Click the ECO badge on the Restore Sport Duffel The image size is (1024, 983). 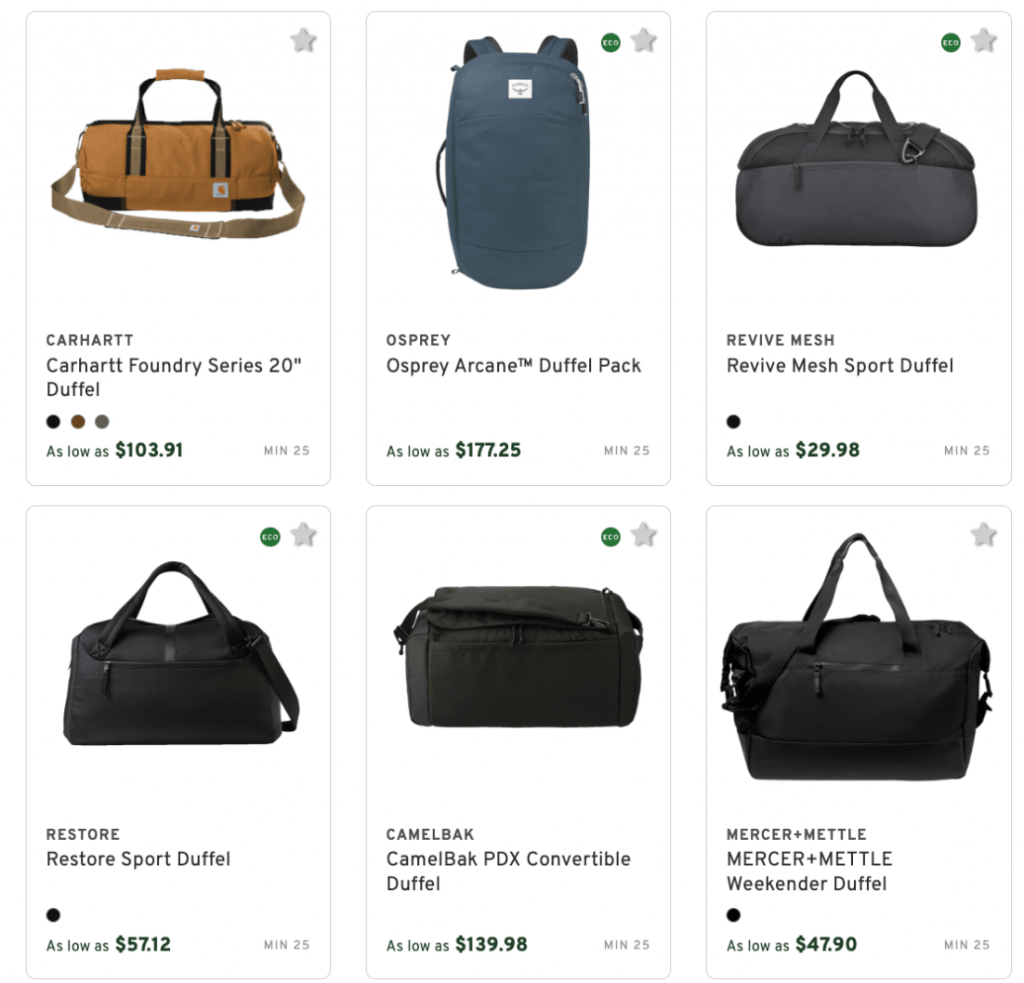click(x=269, y=535)
